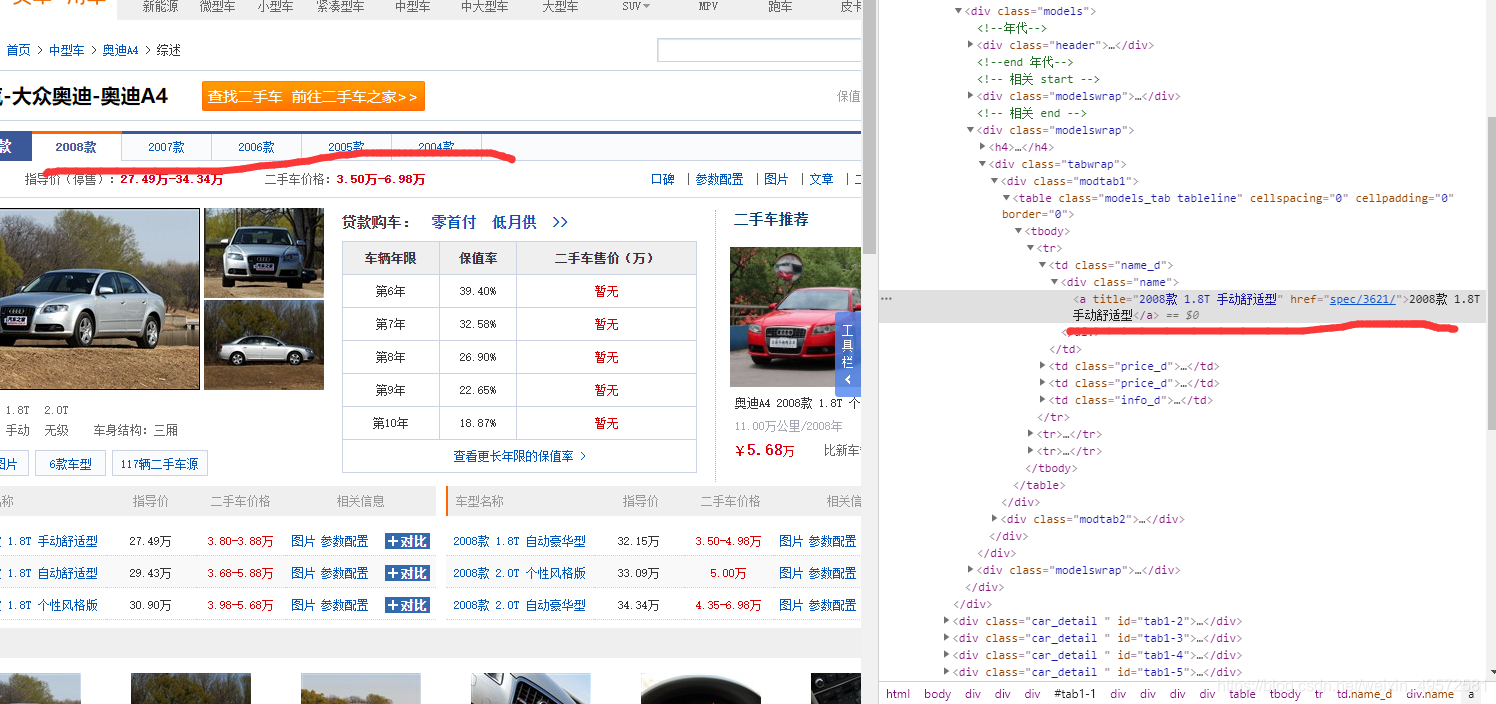Screen dimensions: 1496x704
Task: Open the small front-view Audi thumbnail
Action: click(264, 253)
